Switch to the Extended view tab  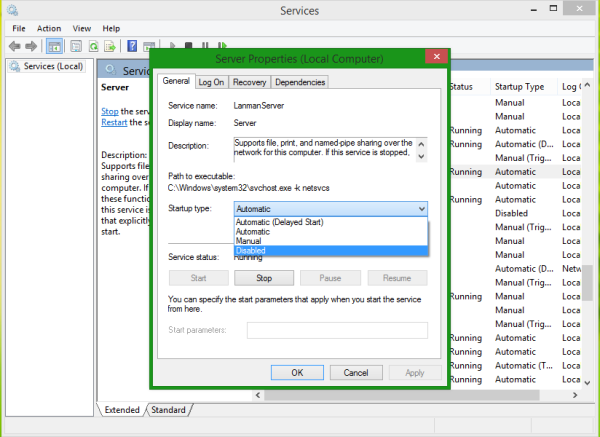[122, 410]
